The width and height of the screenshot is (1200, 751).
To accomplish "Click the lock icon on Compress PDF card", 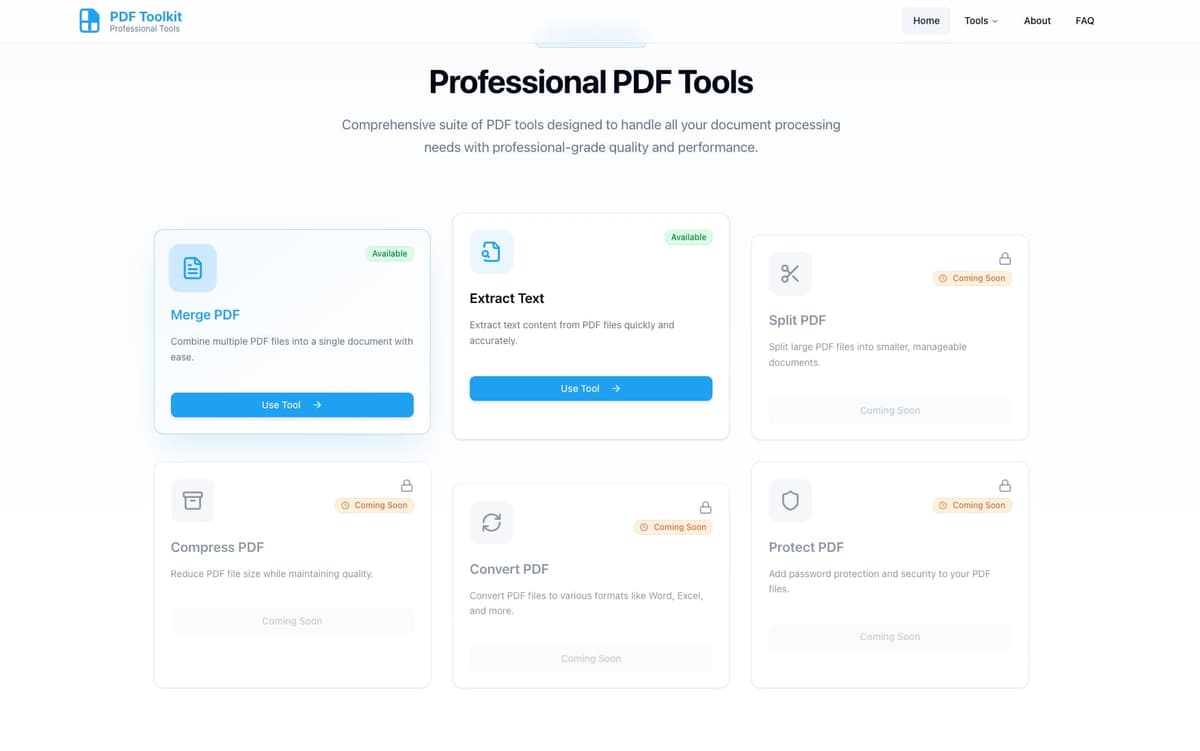I will coord(407,485).
